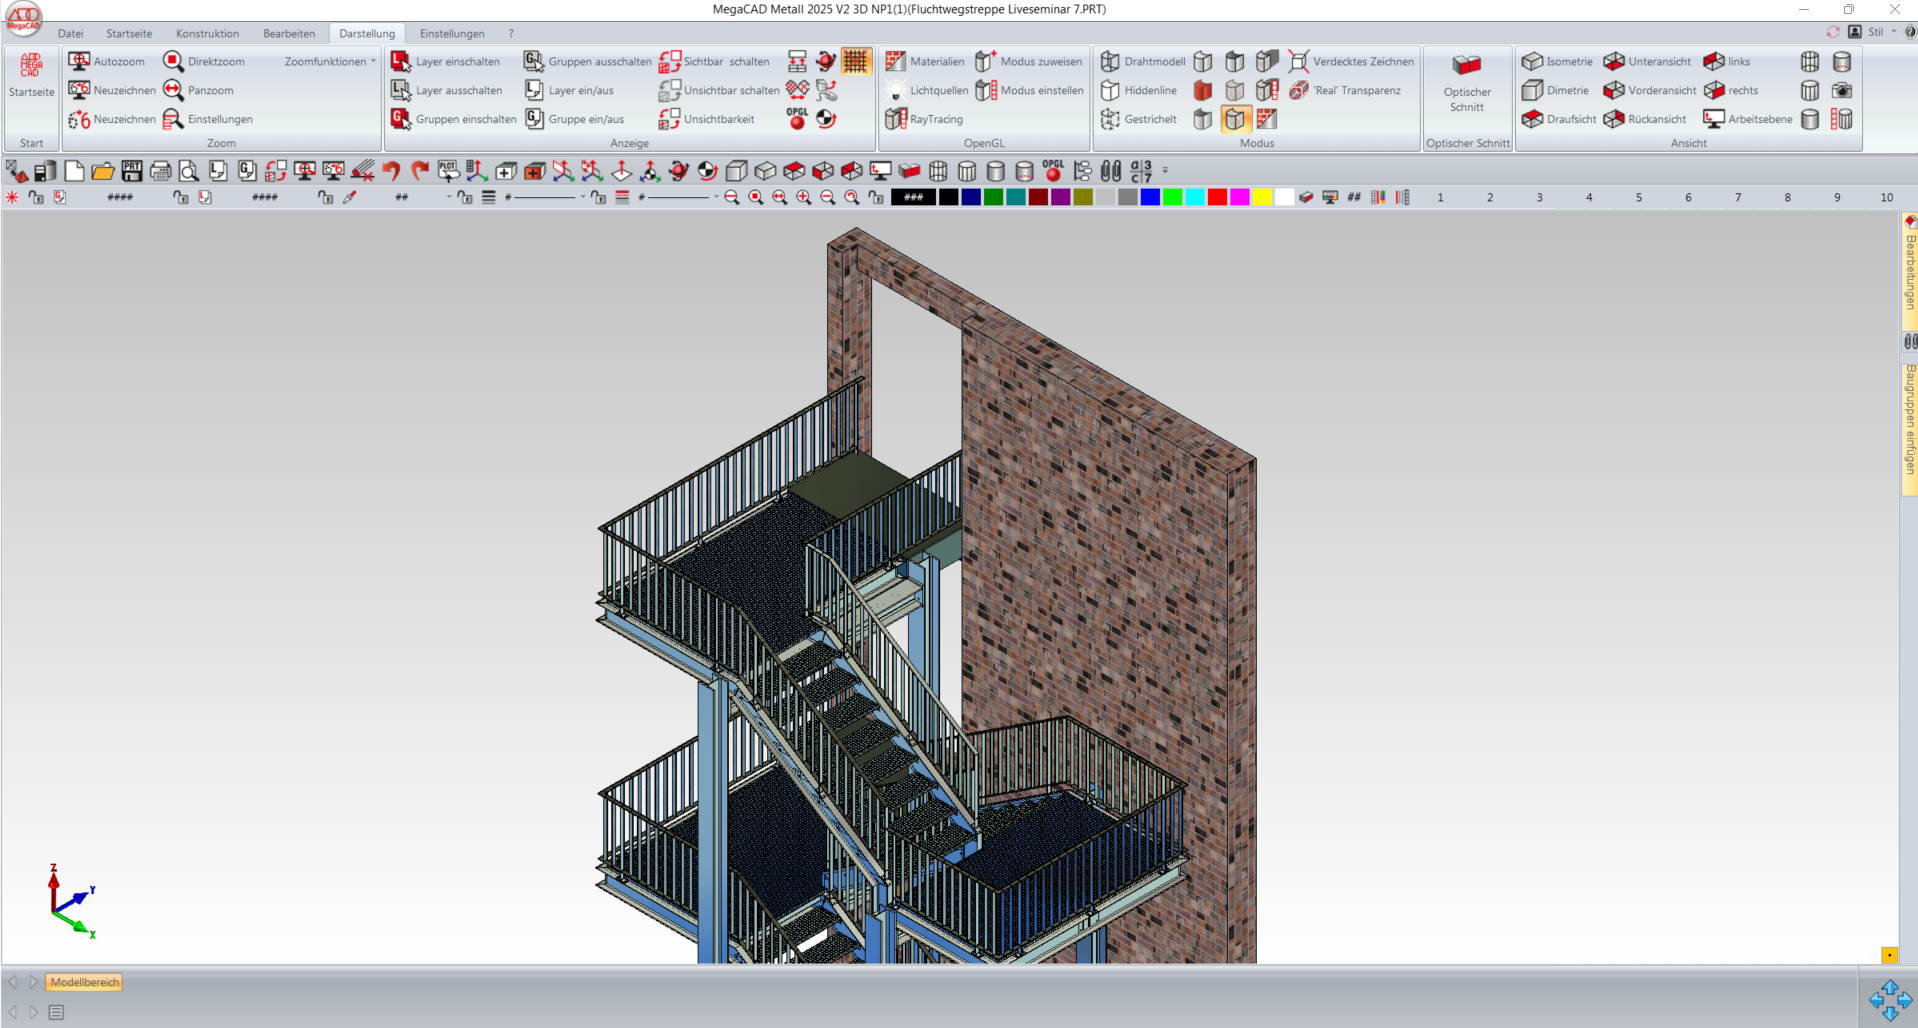Expand the quick toolbar overflow arrow
Screen dimensions: 1918x1028
pyautogui.click(x=1165, y=171)
